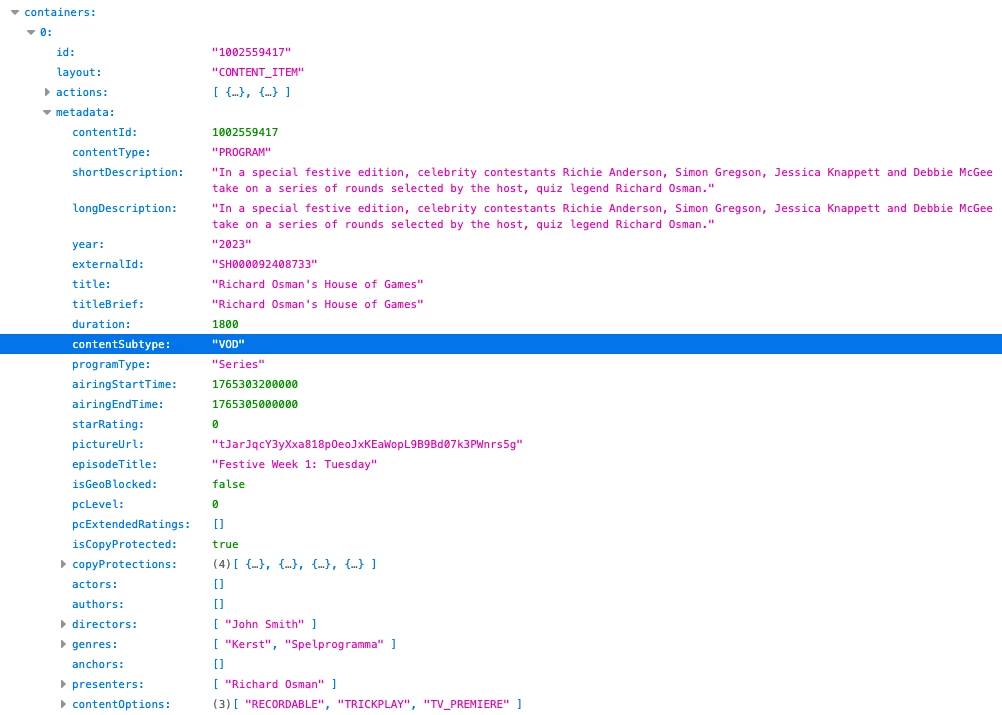The width and height of the screenshot is (1002, 715).
Task: Select the pcExtendedRatings key
Action: [131, 525]
